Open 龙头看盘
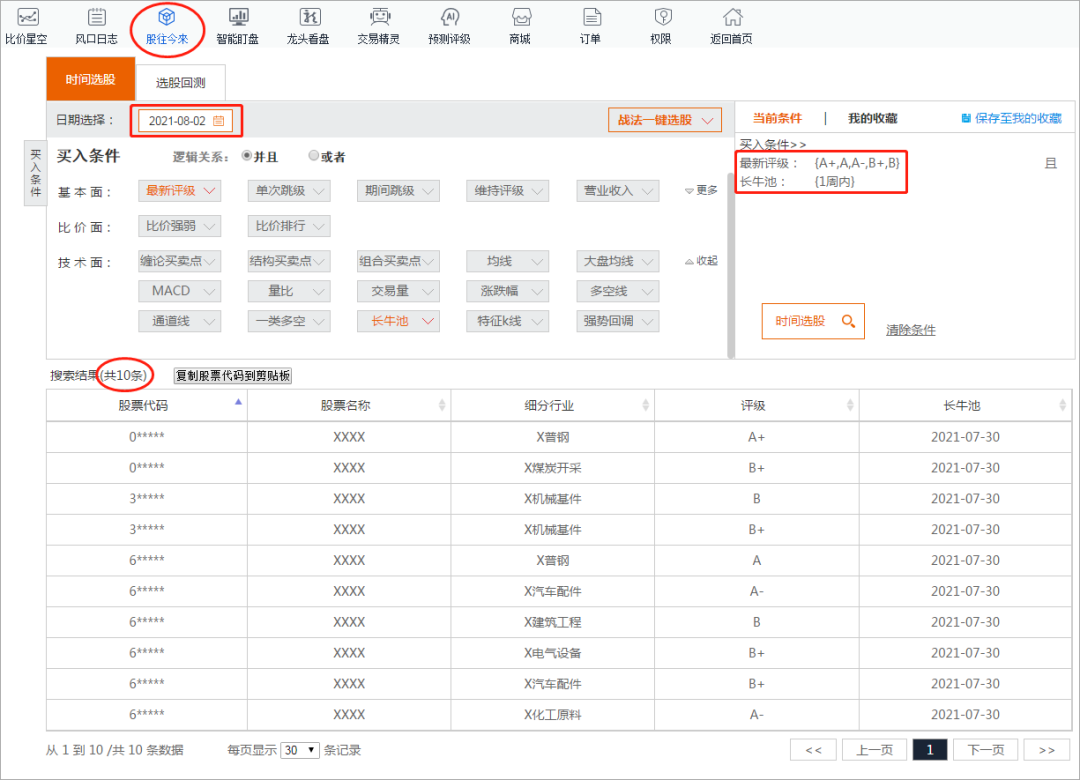 point(308,25)
